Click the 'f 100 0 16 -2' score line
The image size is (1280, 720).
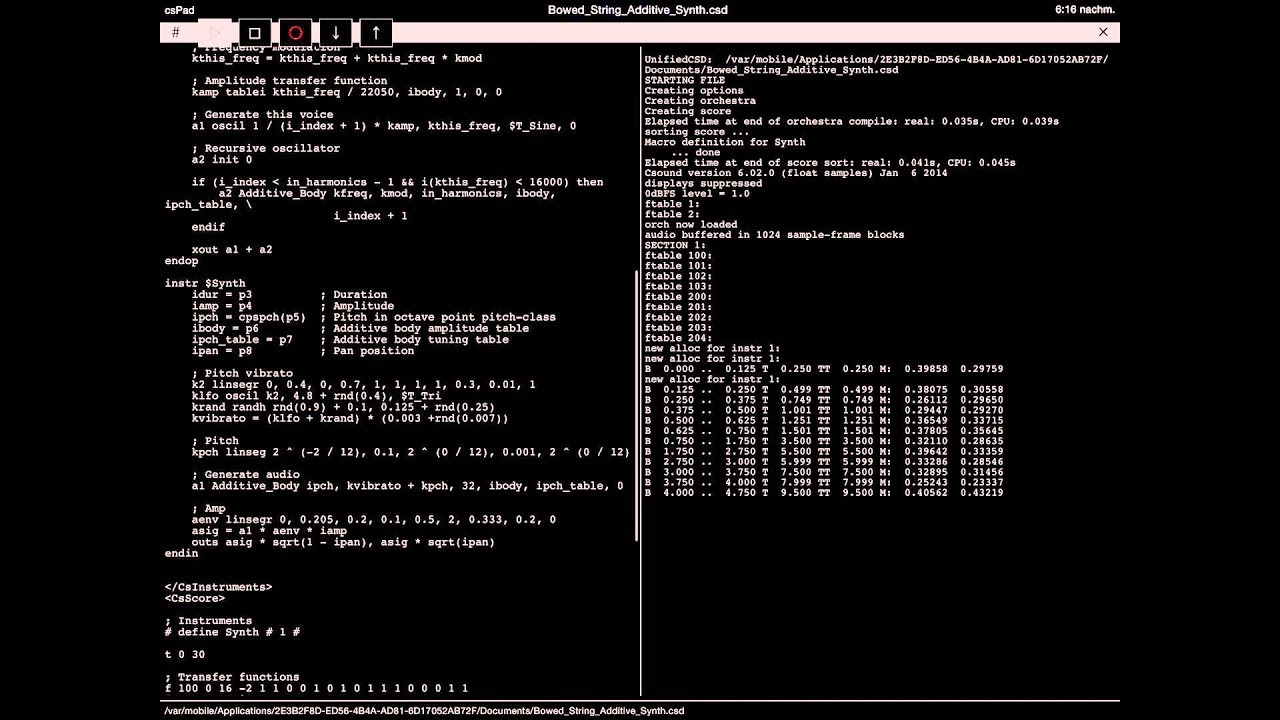316,688
